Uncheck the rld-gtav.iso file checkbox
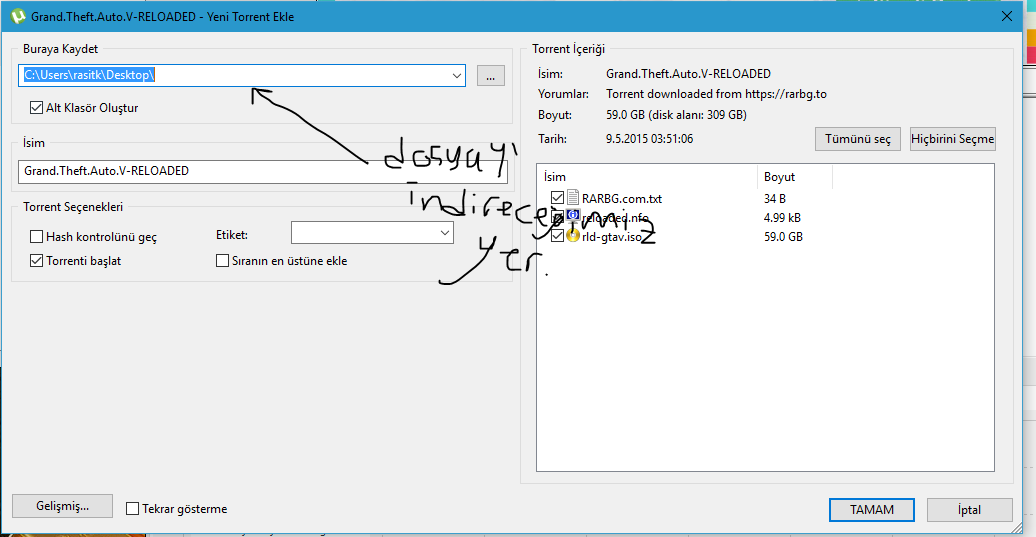The width and height of the screenshot is (1036, 537). tap(557, 236)
